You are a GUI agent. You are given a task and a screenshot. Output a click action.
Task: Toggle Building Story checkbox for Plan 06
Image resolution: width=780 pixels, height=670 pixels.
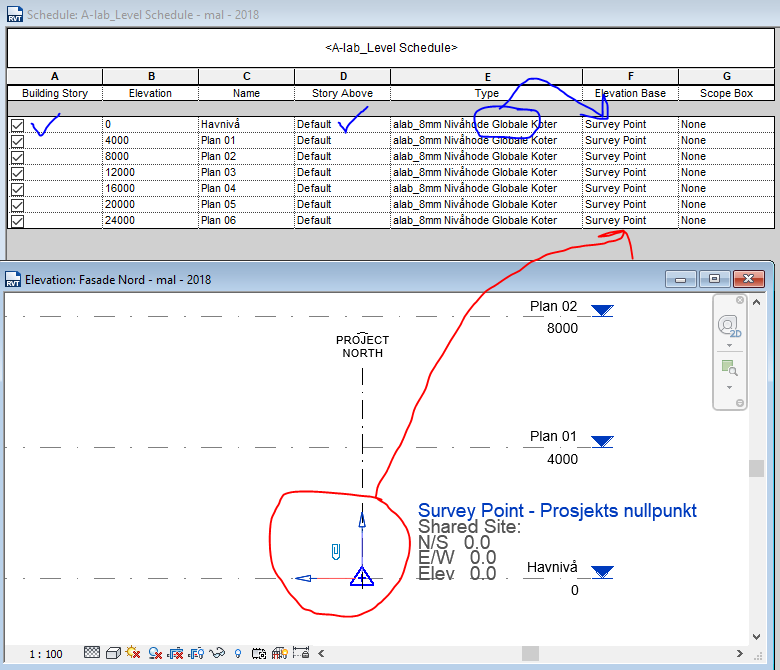[x=17, y=220]
